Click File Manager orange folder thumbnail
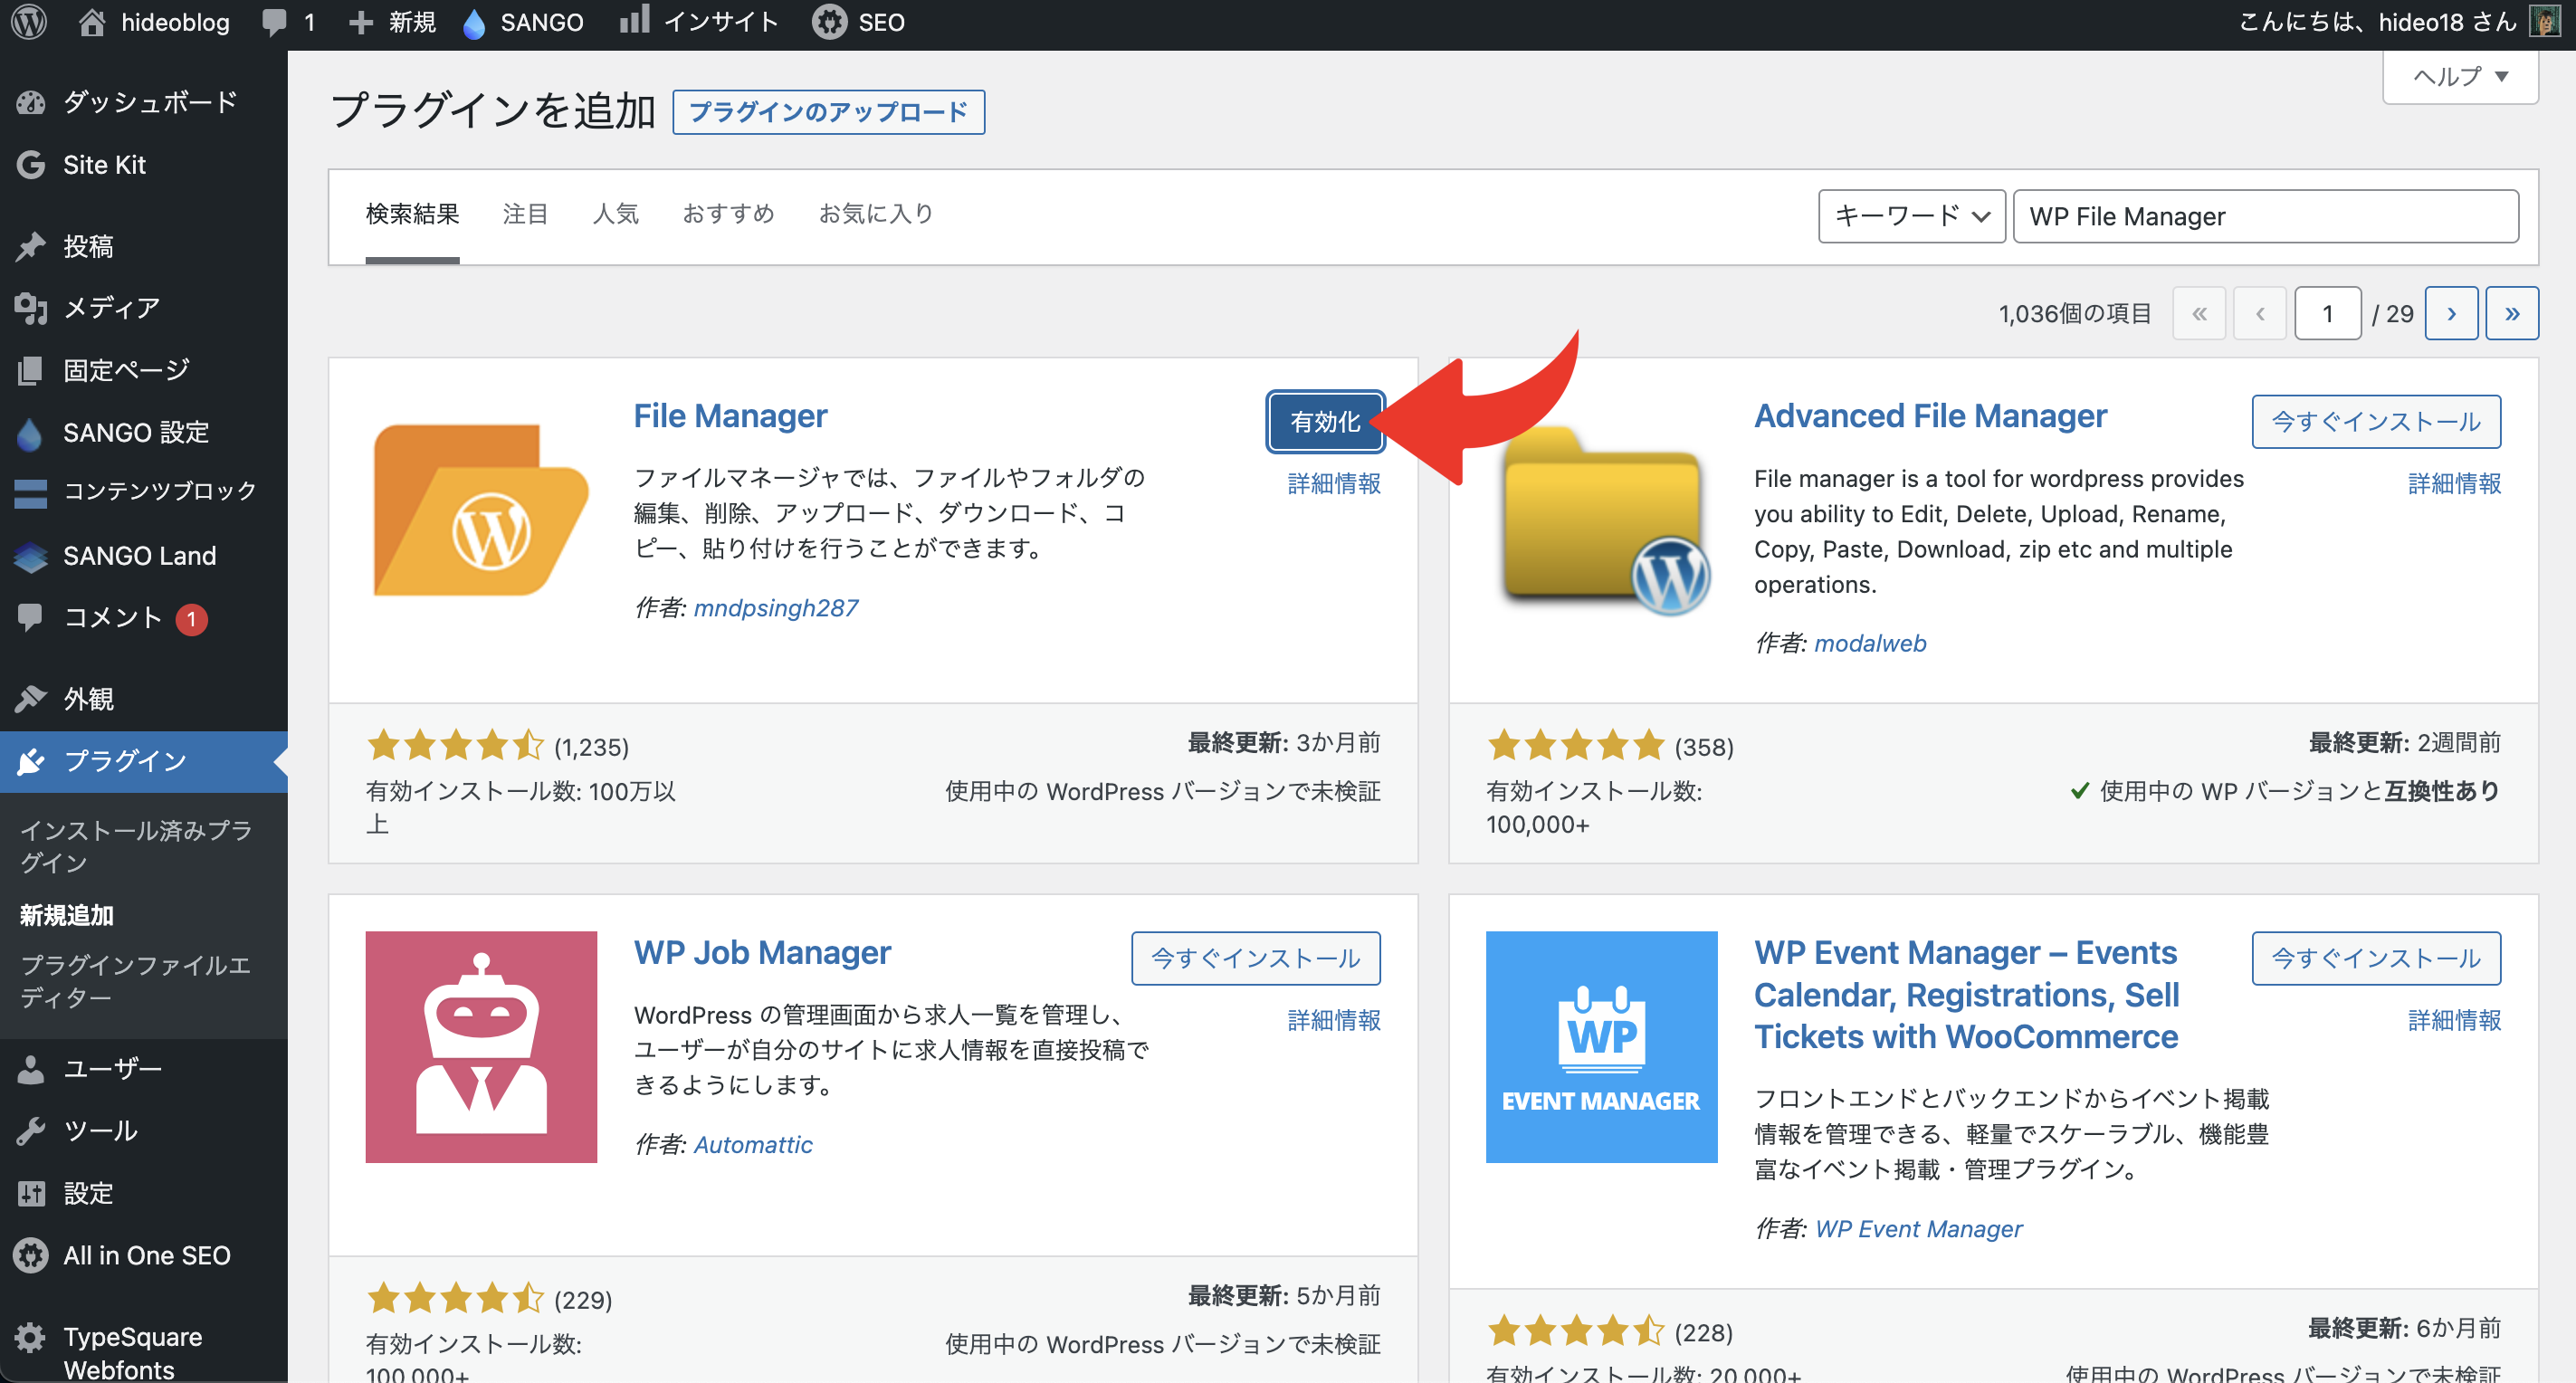The height and width of the screenshot is (1383, 2576). (x=481, y=510)
